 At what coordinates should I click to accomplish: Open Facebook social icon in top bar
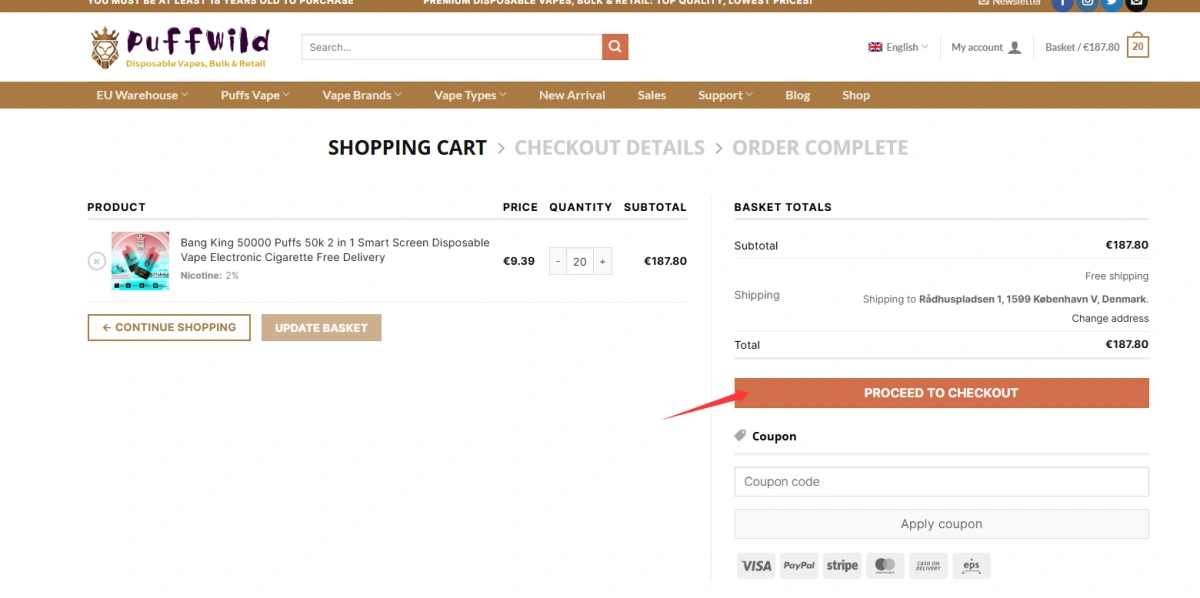pyautogui.click(x=1061, y=3)
